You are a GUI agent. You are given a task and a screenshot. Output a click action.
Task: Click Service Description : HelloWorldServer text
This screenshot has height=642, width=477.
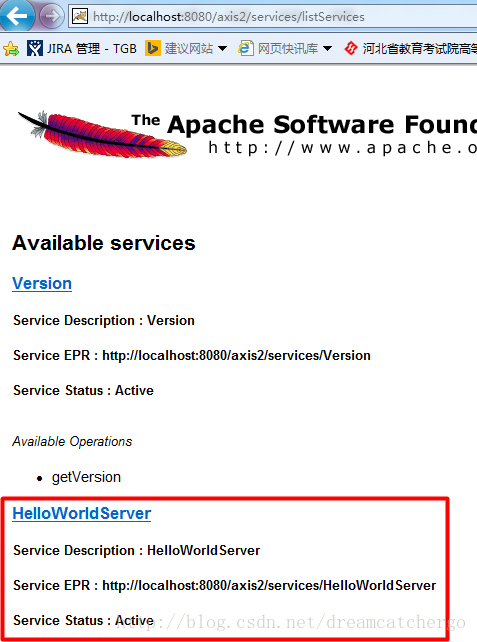137,550
